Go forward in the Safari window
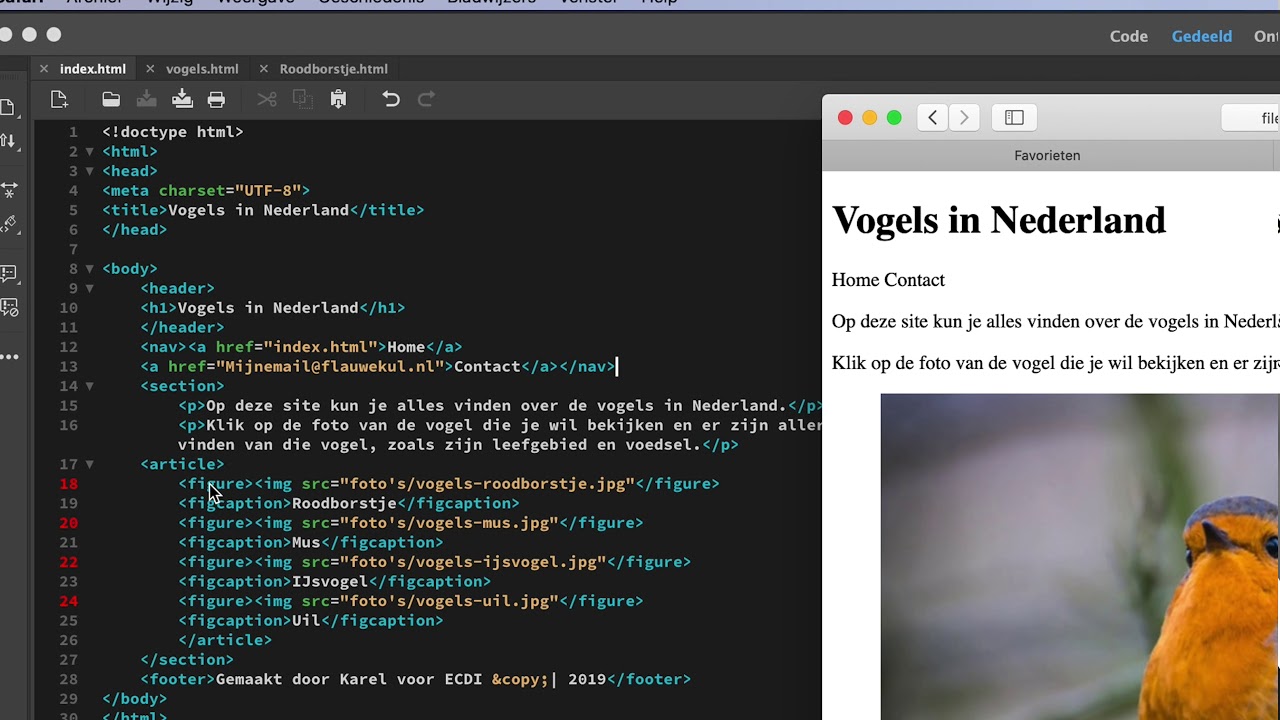 coord(964,118)
